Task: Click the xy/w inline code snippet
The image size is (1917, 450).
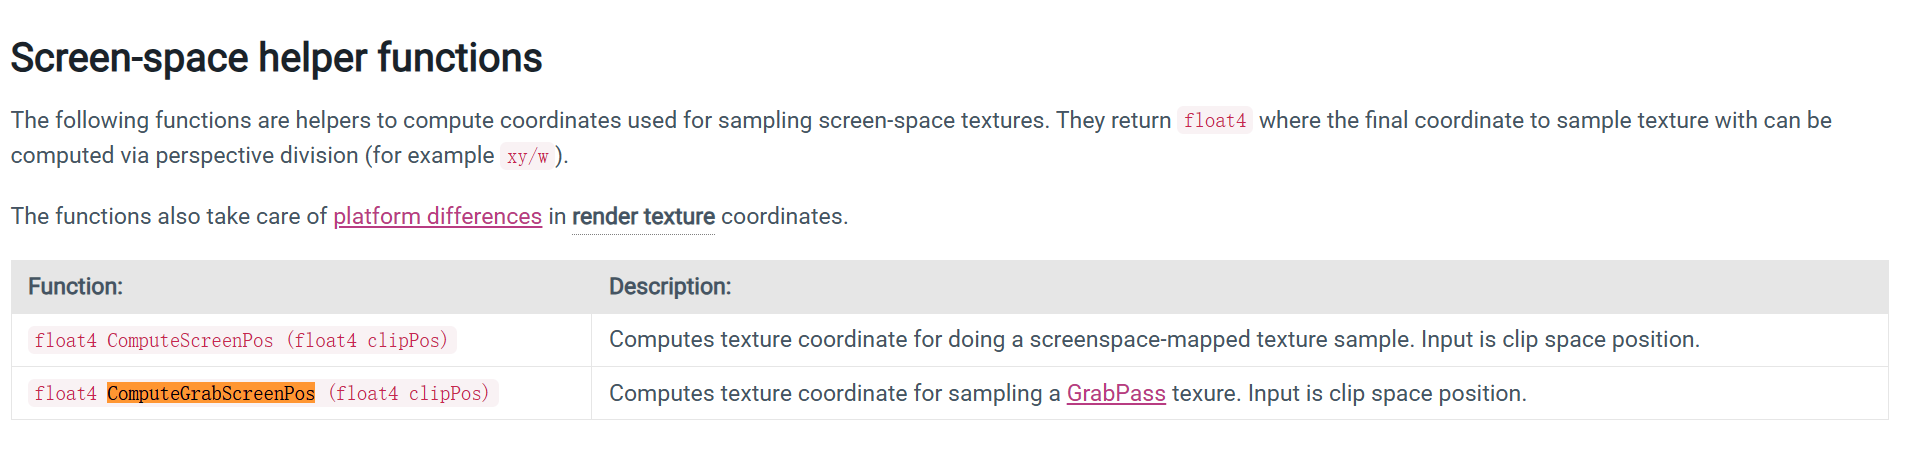Action: (x=528, y=156)
